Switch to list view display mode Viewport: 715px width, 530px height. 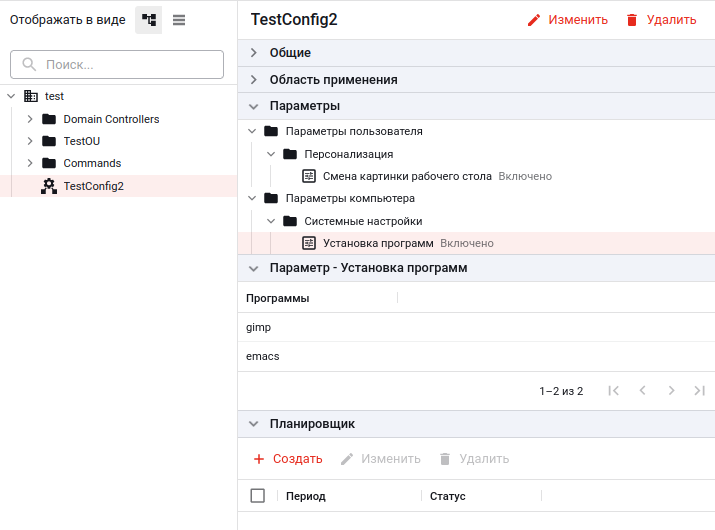click(x=179, y=20)
